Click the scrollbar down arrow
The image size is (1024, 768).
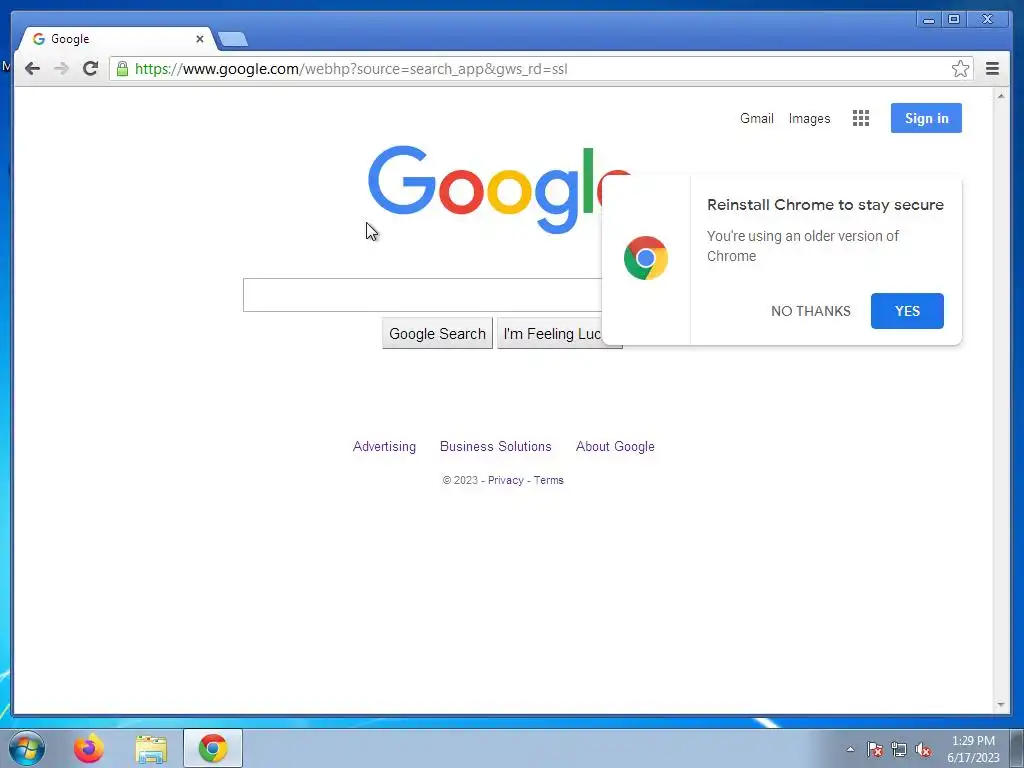[x=1000, y=705]
